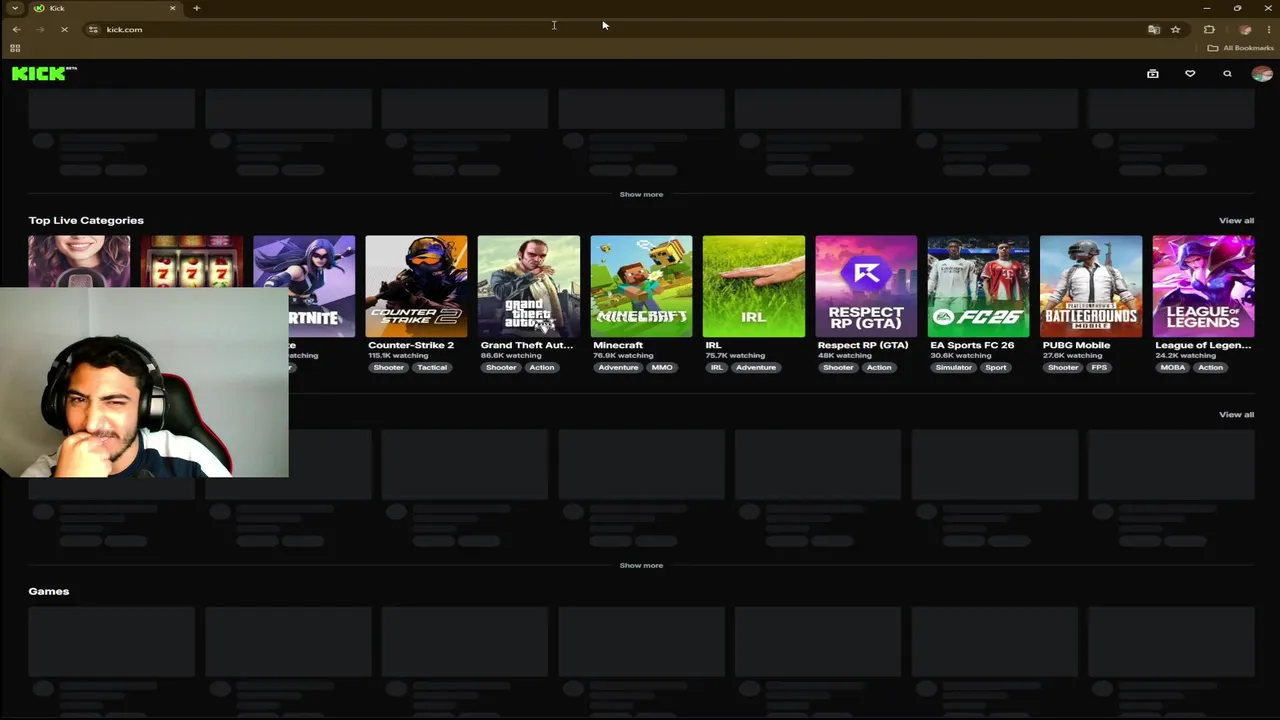Open IRL category thumbnail
Viewport: 1280px width, 720px height.
coord(754,286)
